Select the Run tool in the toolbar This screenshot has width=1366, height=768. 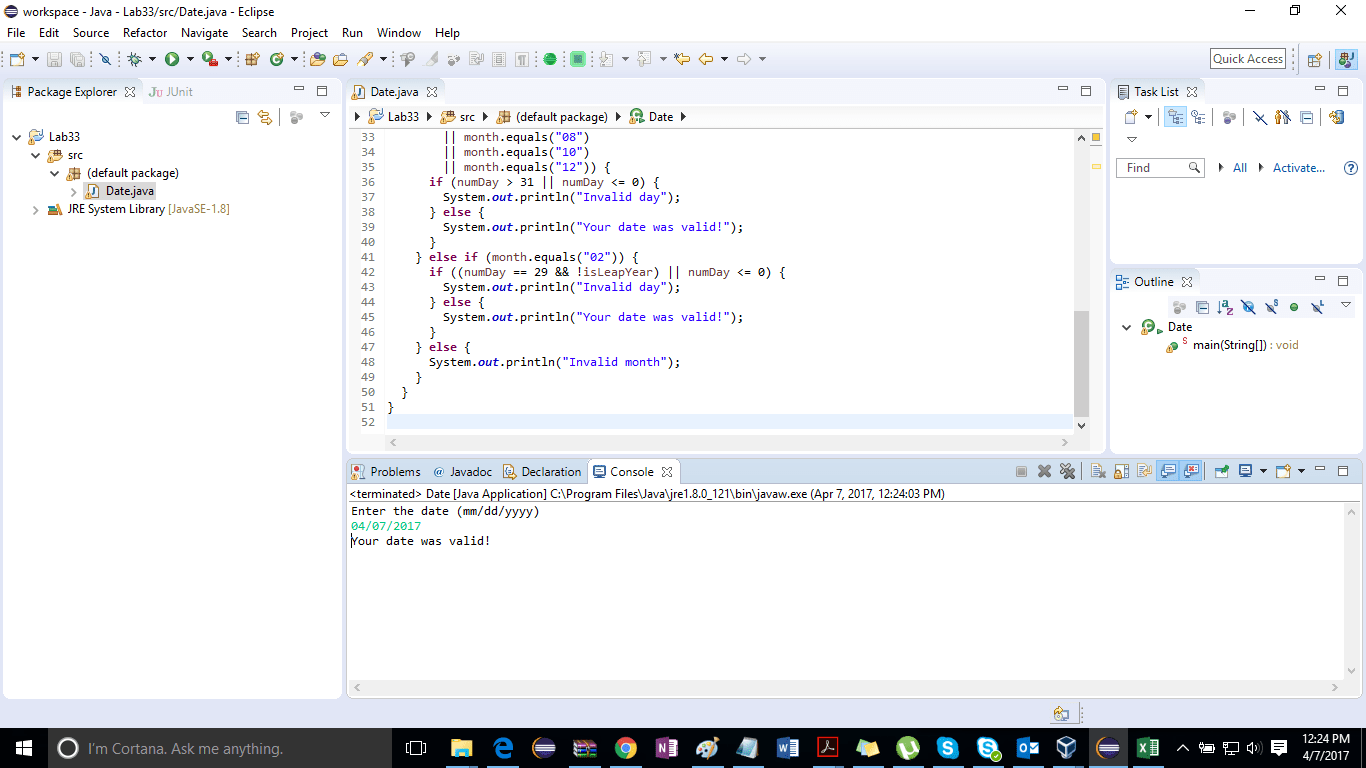pyautogui.click(x=173, y=58)
